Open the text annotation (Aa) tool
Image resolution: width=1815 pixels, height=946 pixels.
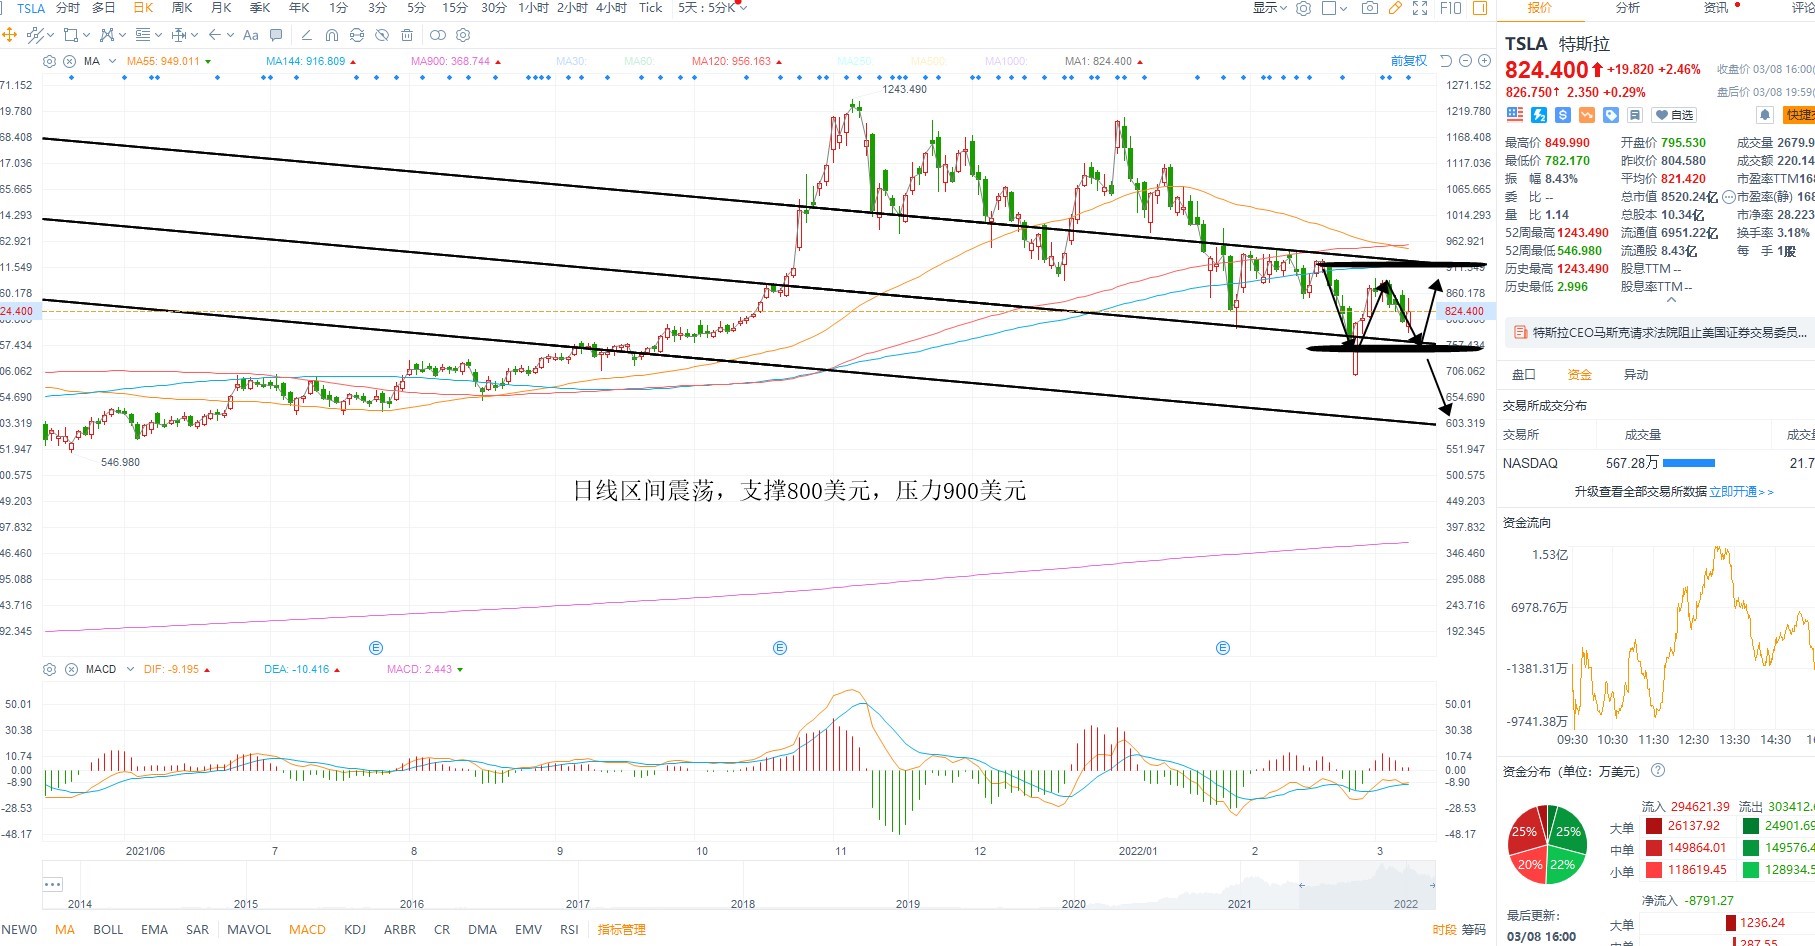(x=251, y=35)
